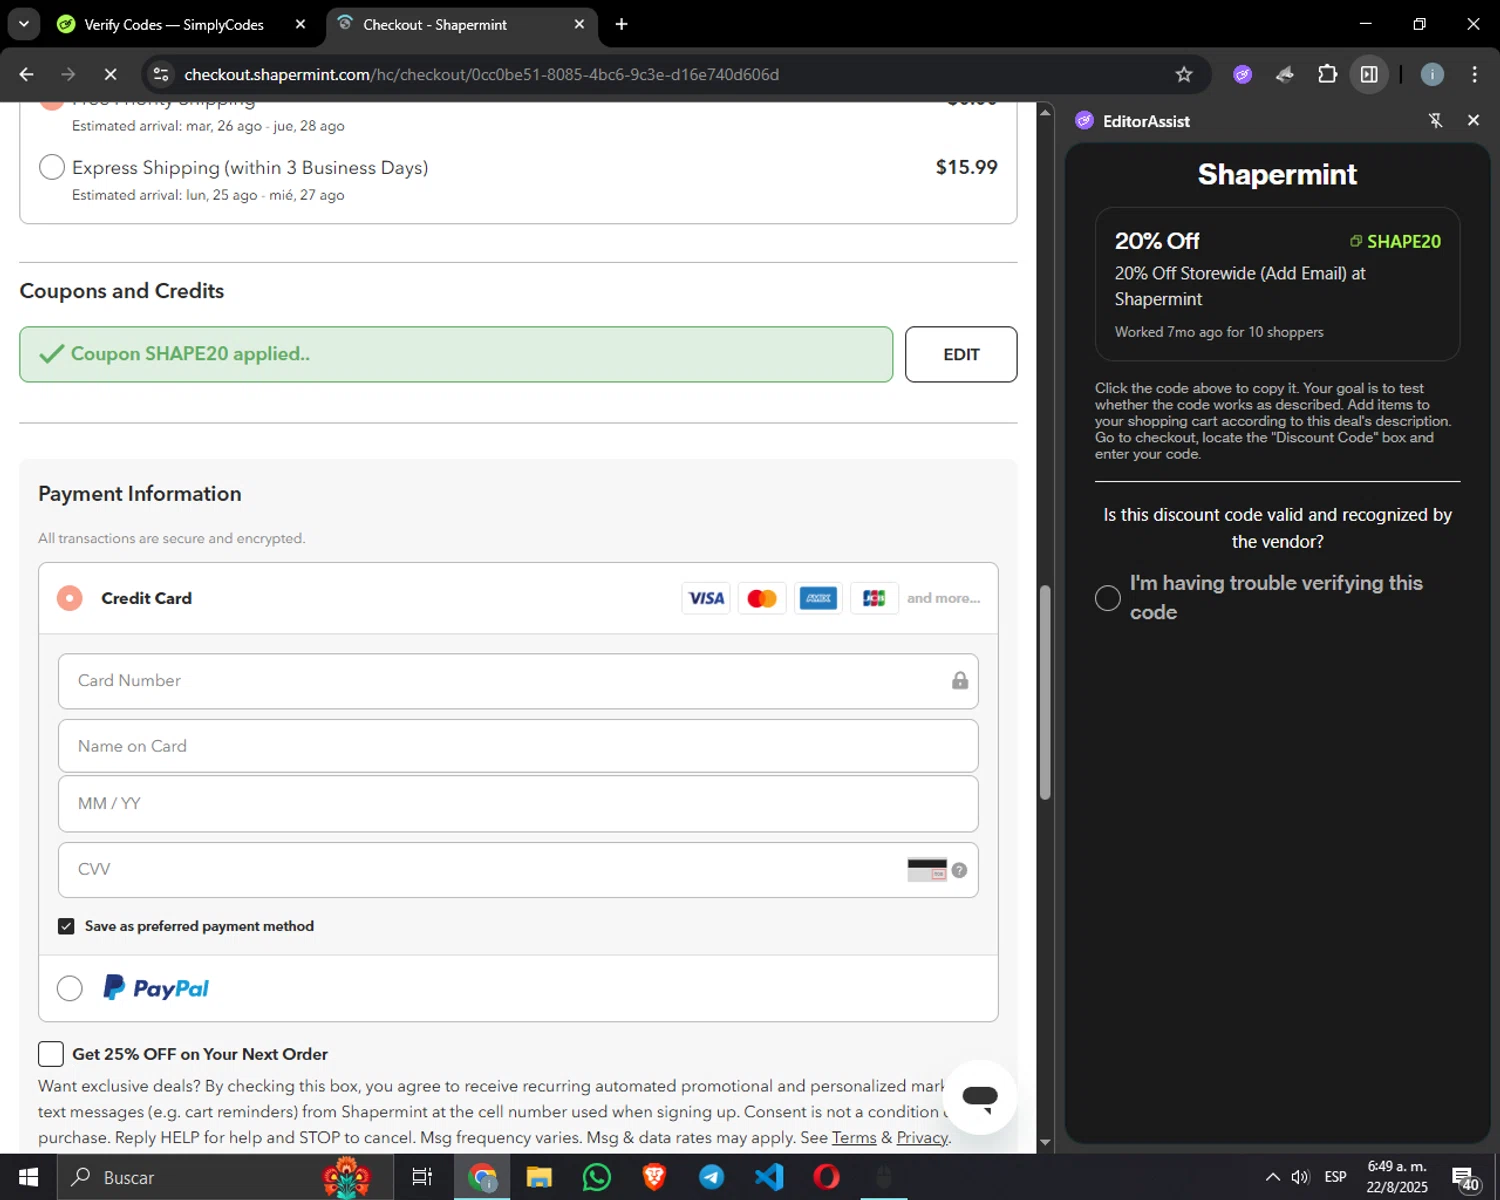This screenshot has width=1500, height=1200.
Task: Open Visual Studio Code from taskbar
Action: tap(769, 1177)
